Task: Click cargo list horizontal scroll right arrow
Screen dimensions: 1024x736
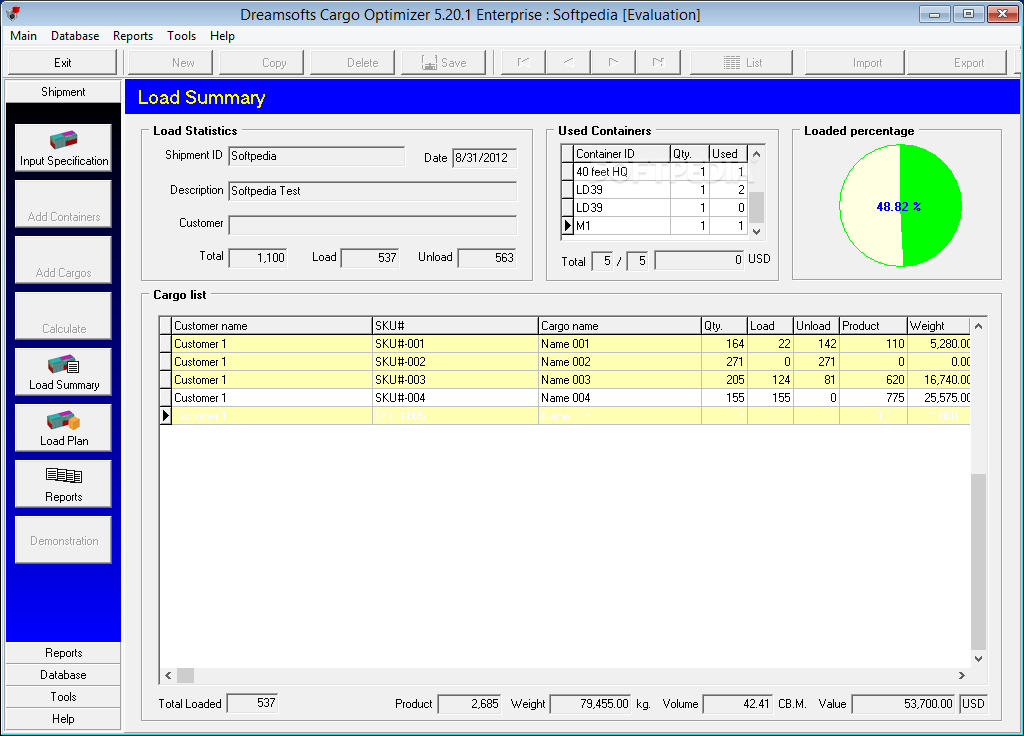Action: coord(962,675)
